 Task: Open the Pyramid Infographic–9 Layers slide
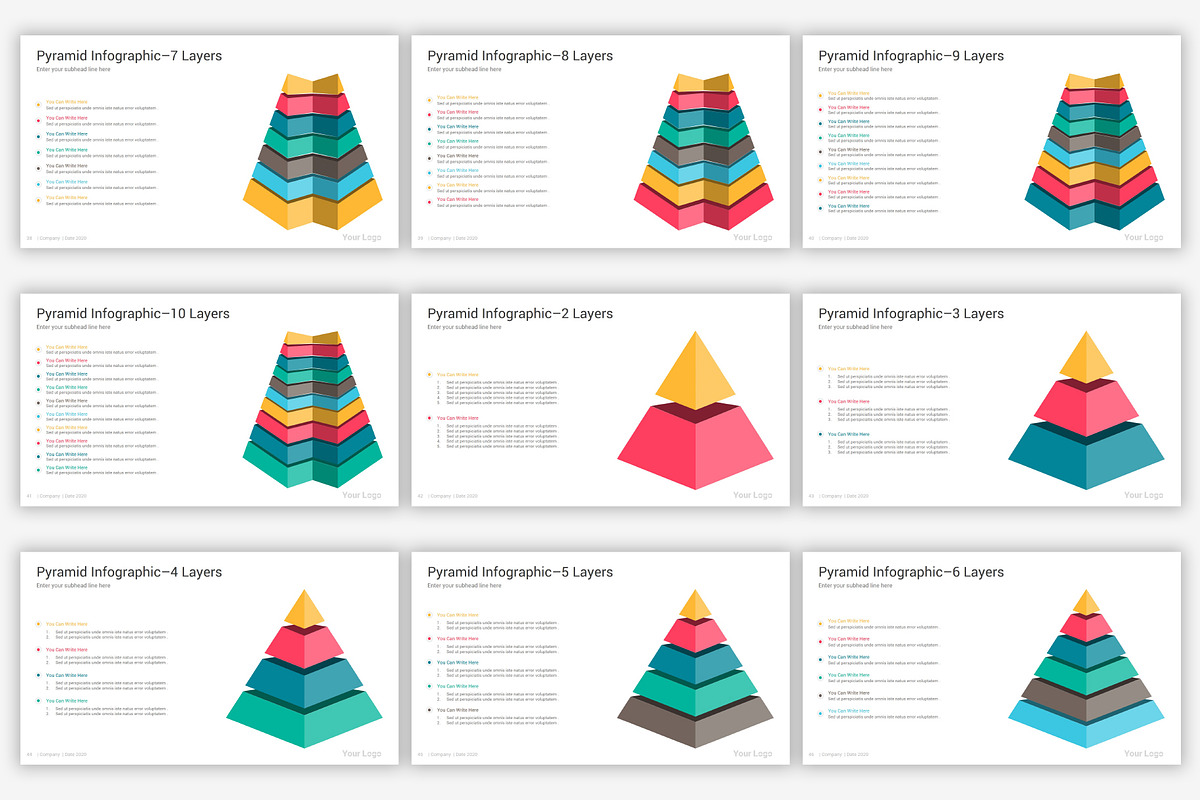pos(991,141)
